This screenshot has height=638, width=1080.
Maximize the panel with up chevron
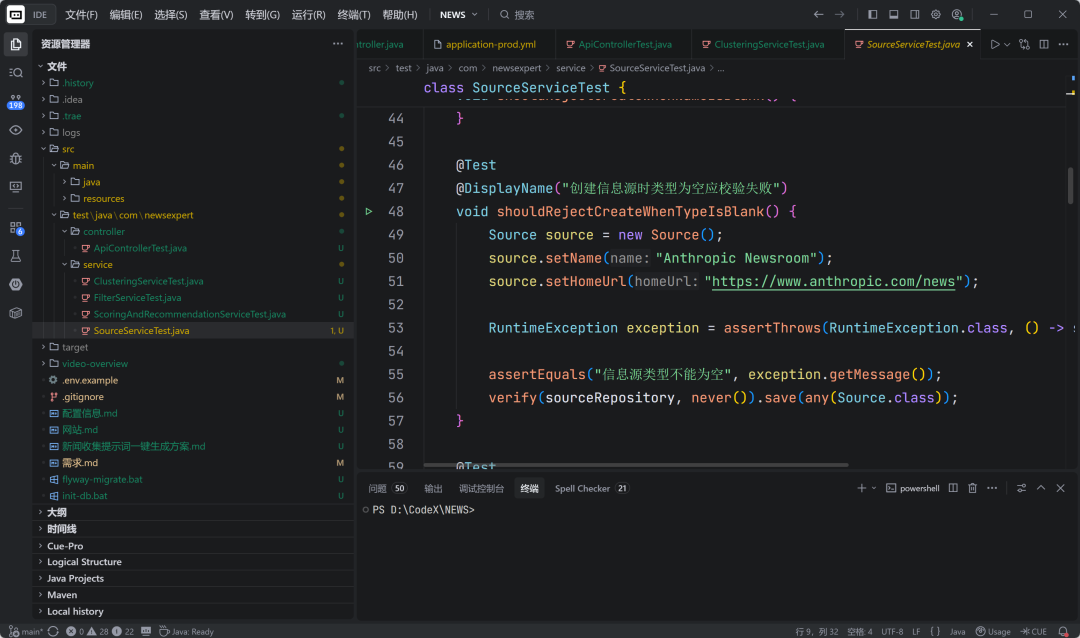pos(1041,488)
